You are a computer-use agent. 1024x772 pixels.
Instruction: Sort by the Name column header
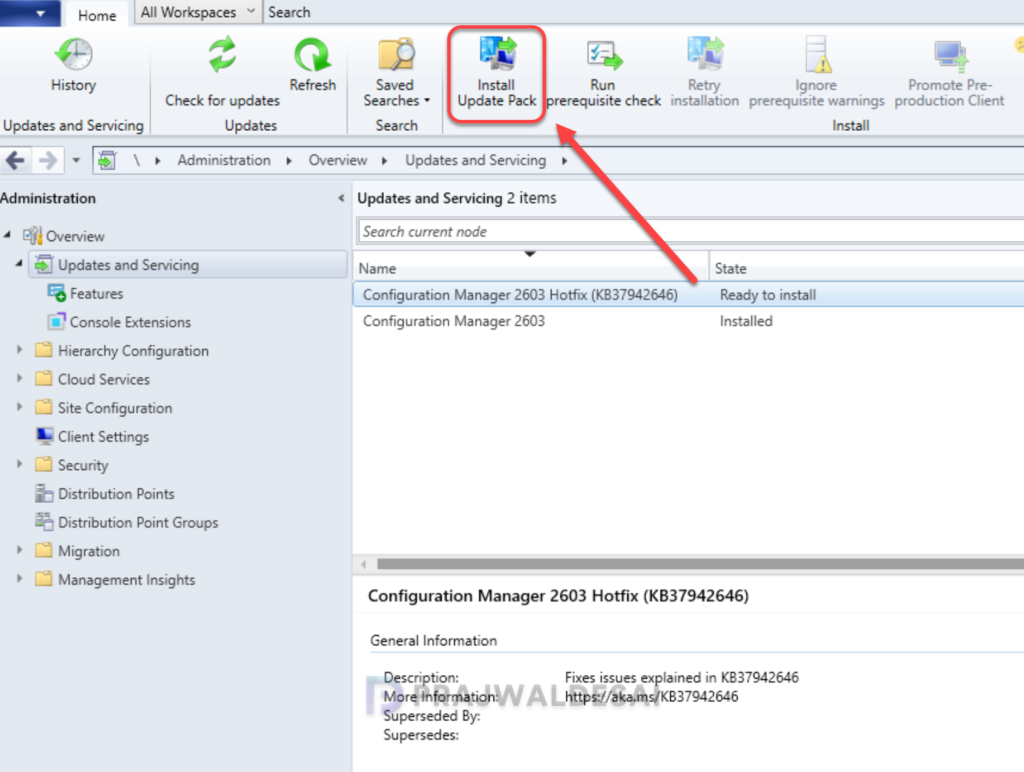(x=531, y=268)
